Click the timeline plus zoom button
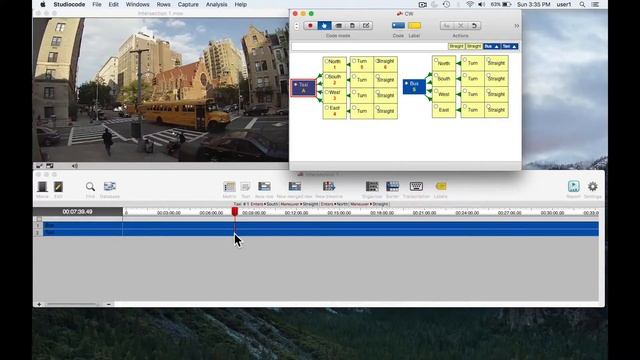The width and height of the screenshot is (640, 360). coord(39,304)
